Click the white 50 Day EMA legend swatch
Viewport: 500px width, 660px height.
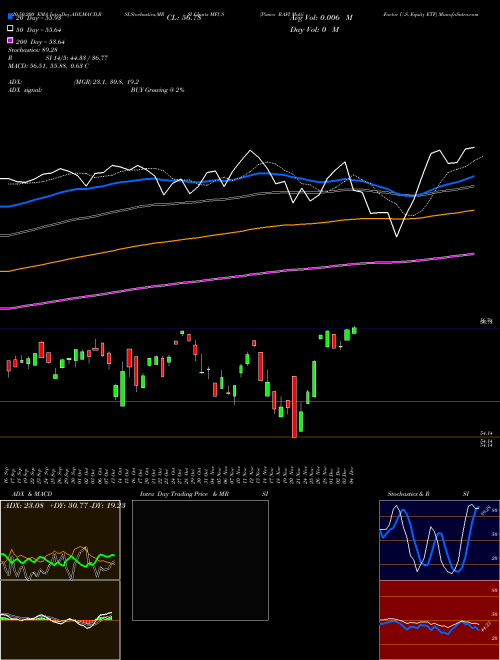point(10,29)
